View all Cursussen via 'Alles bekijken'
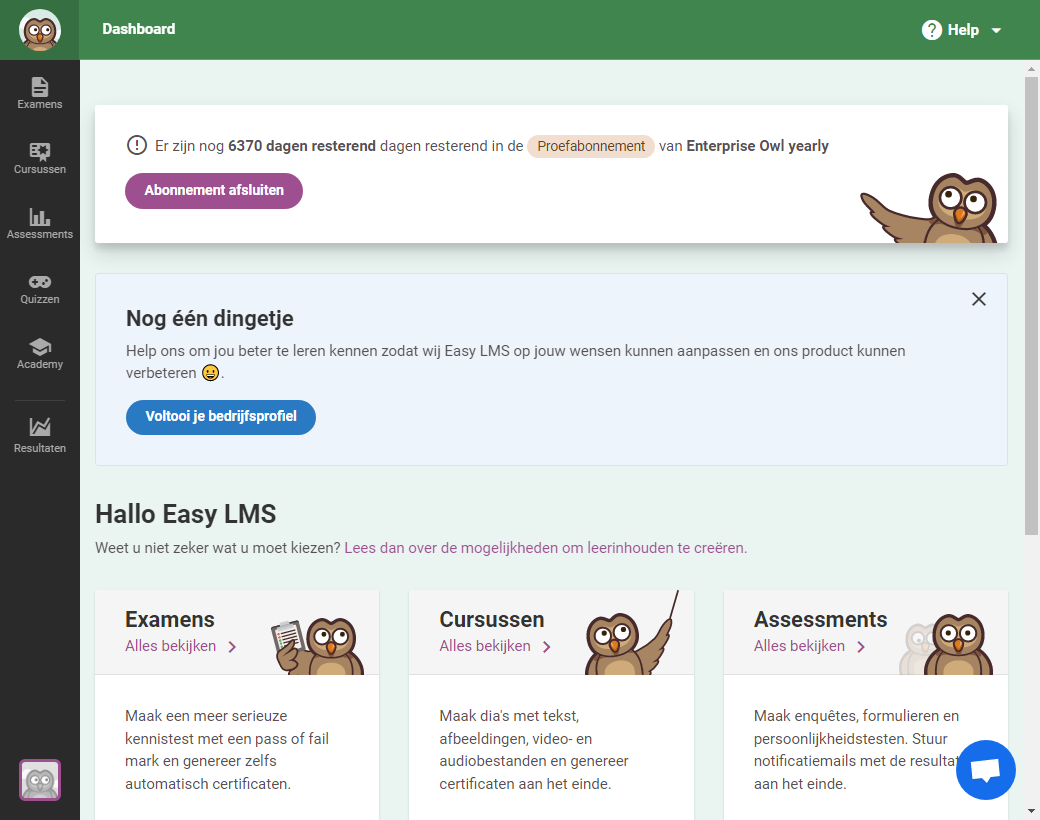 [485, 646]
